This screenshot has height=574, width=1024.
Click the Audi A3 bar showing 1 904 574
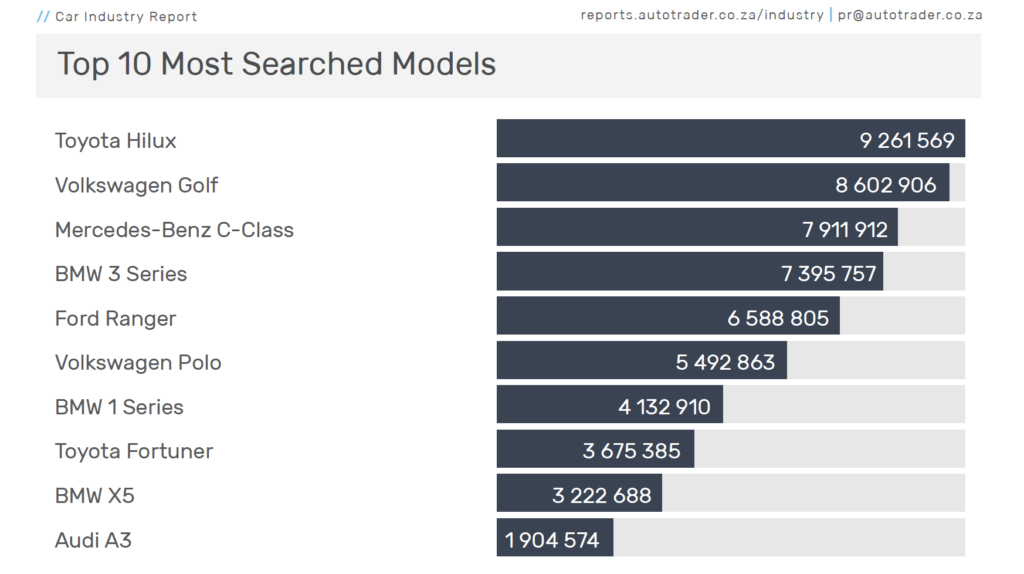click(555, 538)
